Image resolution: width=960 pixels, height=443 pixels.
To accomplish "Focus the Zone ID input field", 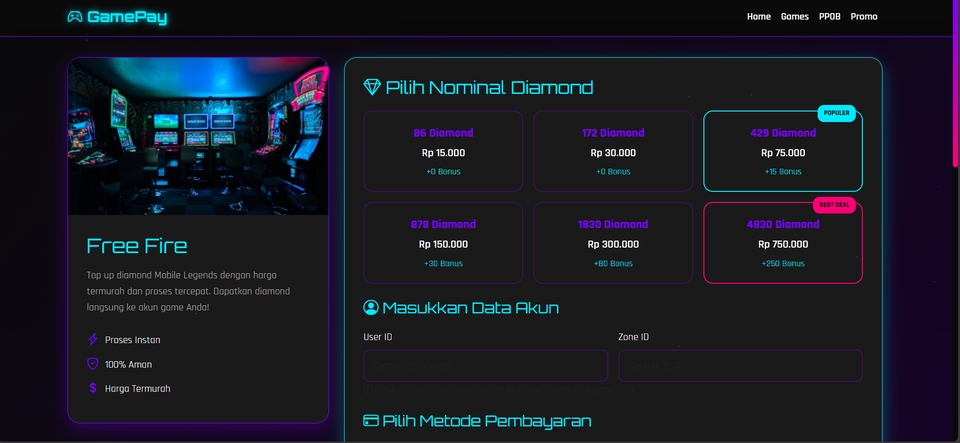I will pyautogui.click(x=740, y=366).
